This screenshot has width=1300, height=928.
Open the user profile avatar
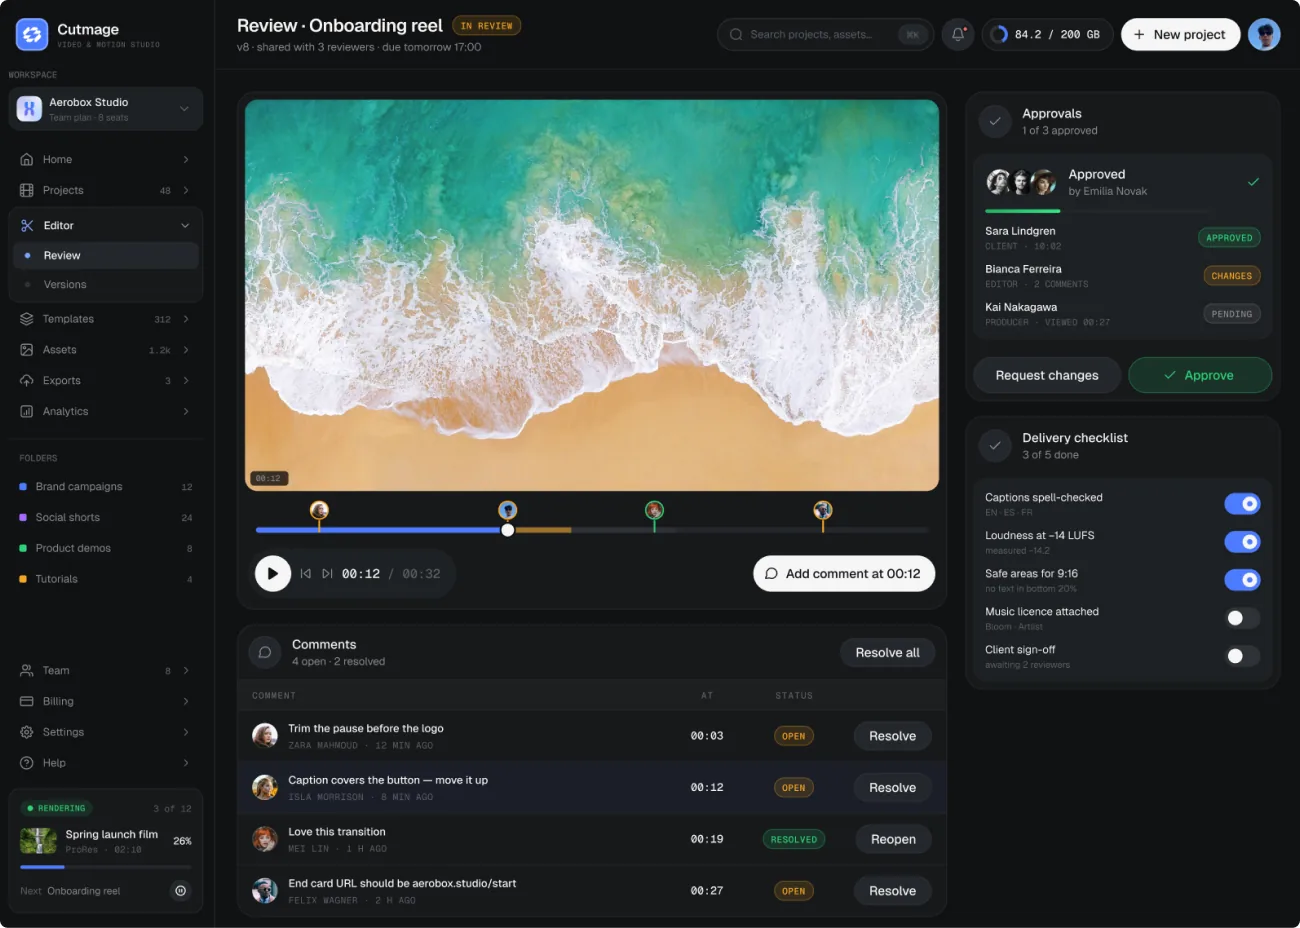1264,34
